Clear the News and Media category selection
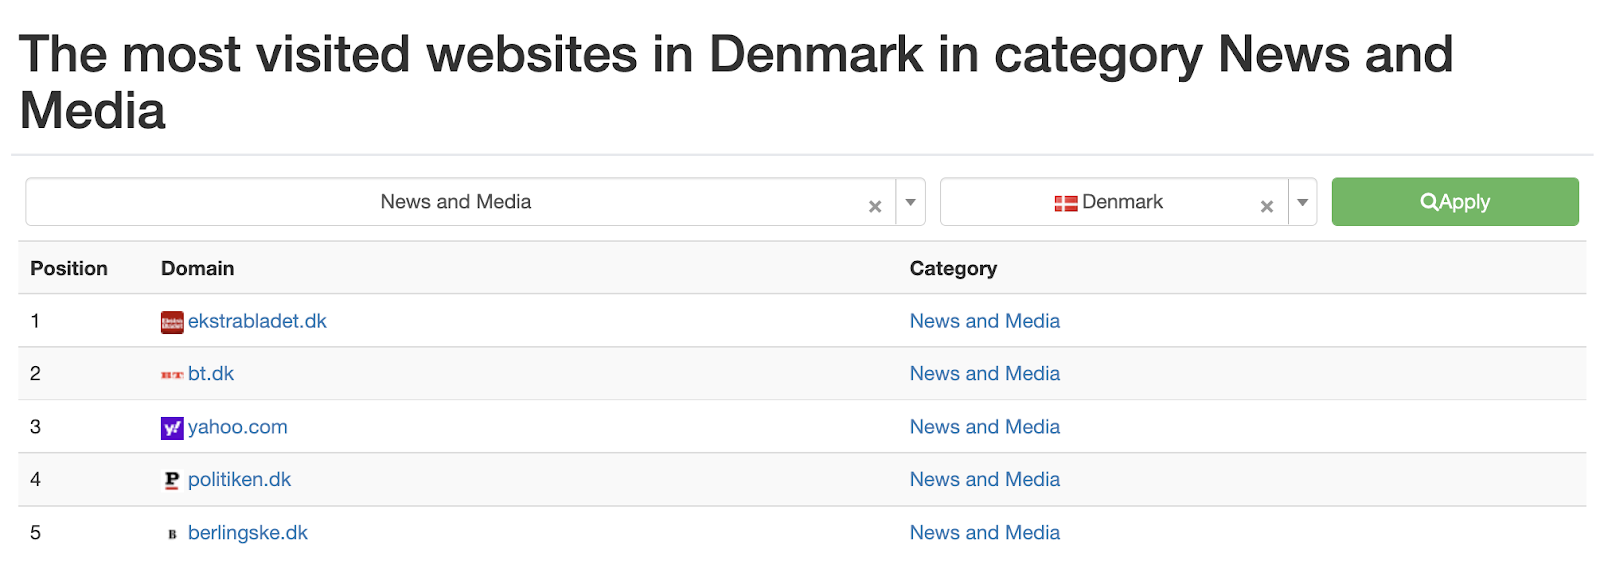 [875, 207]
